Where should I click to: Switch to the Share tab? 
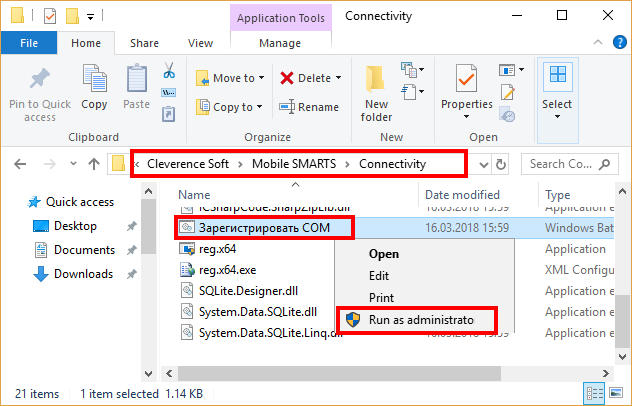[x=144, y=43]
